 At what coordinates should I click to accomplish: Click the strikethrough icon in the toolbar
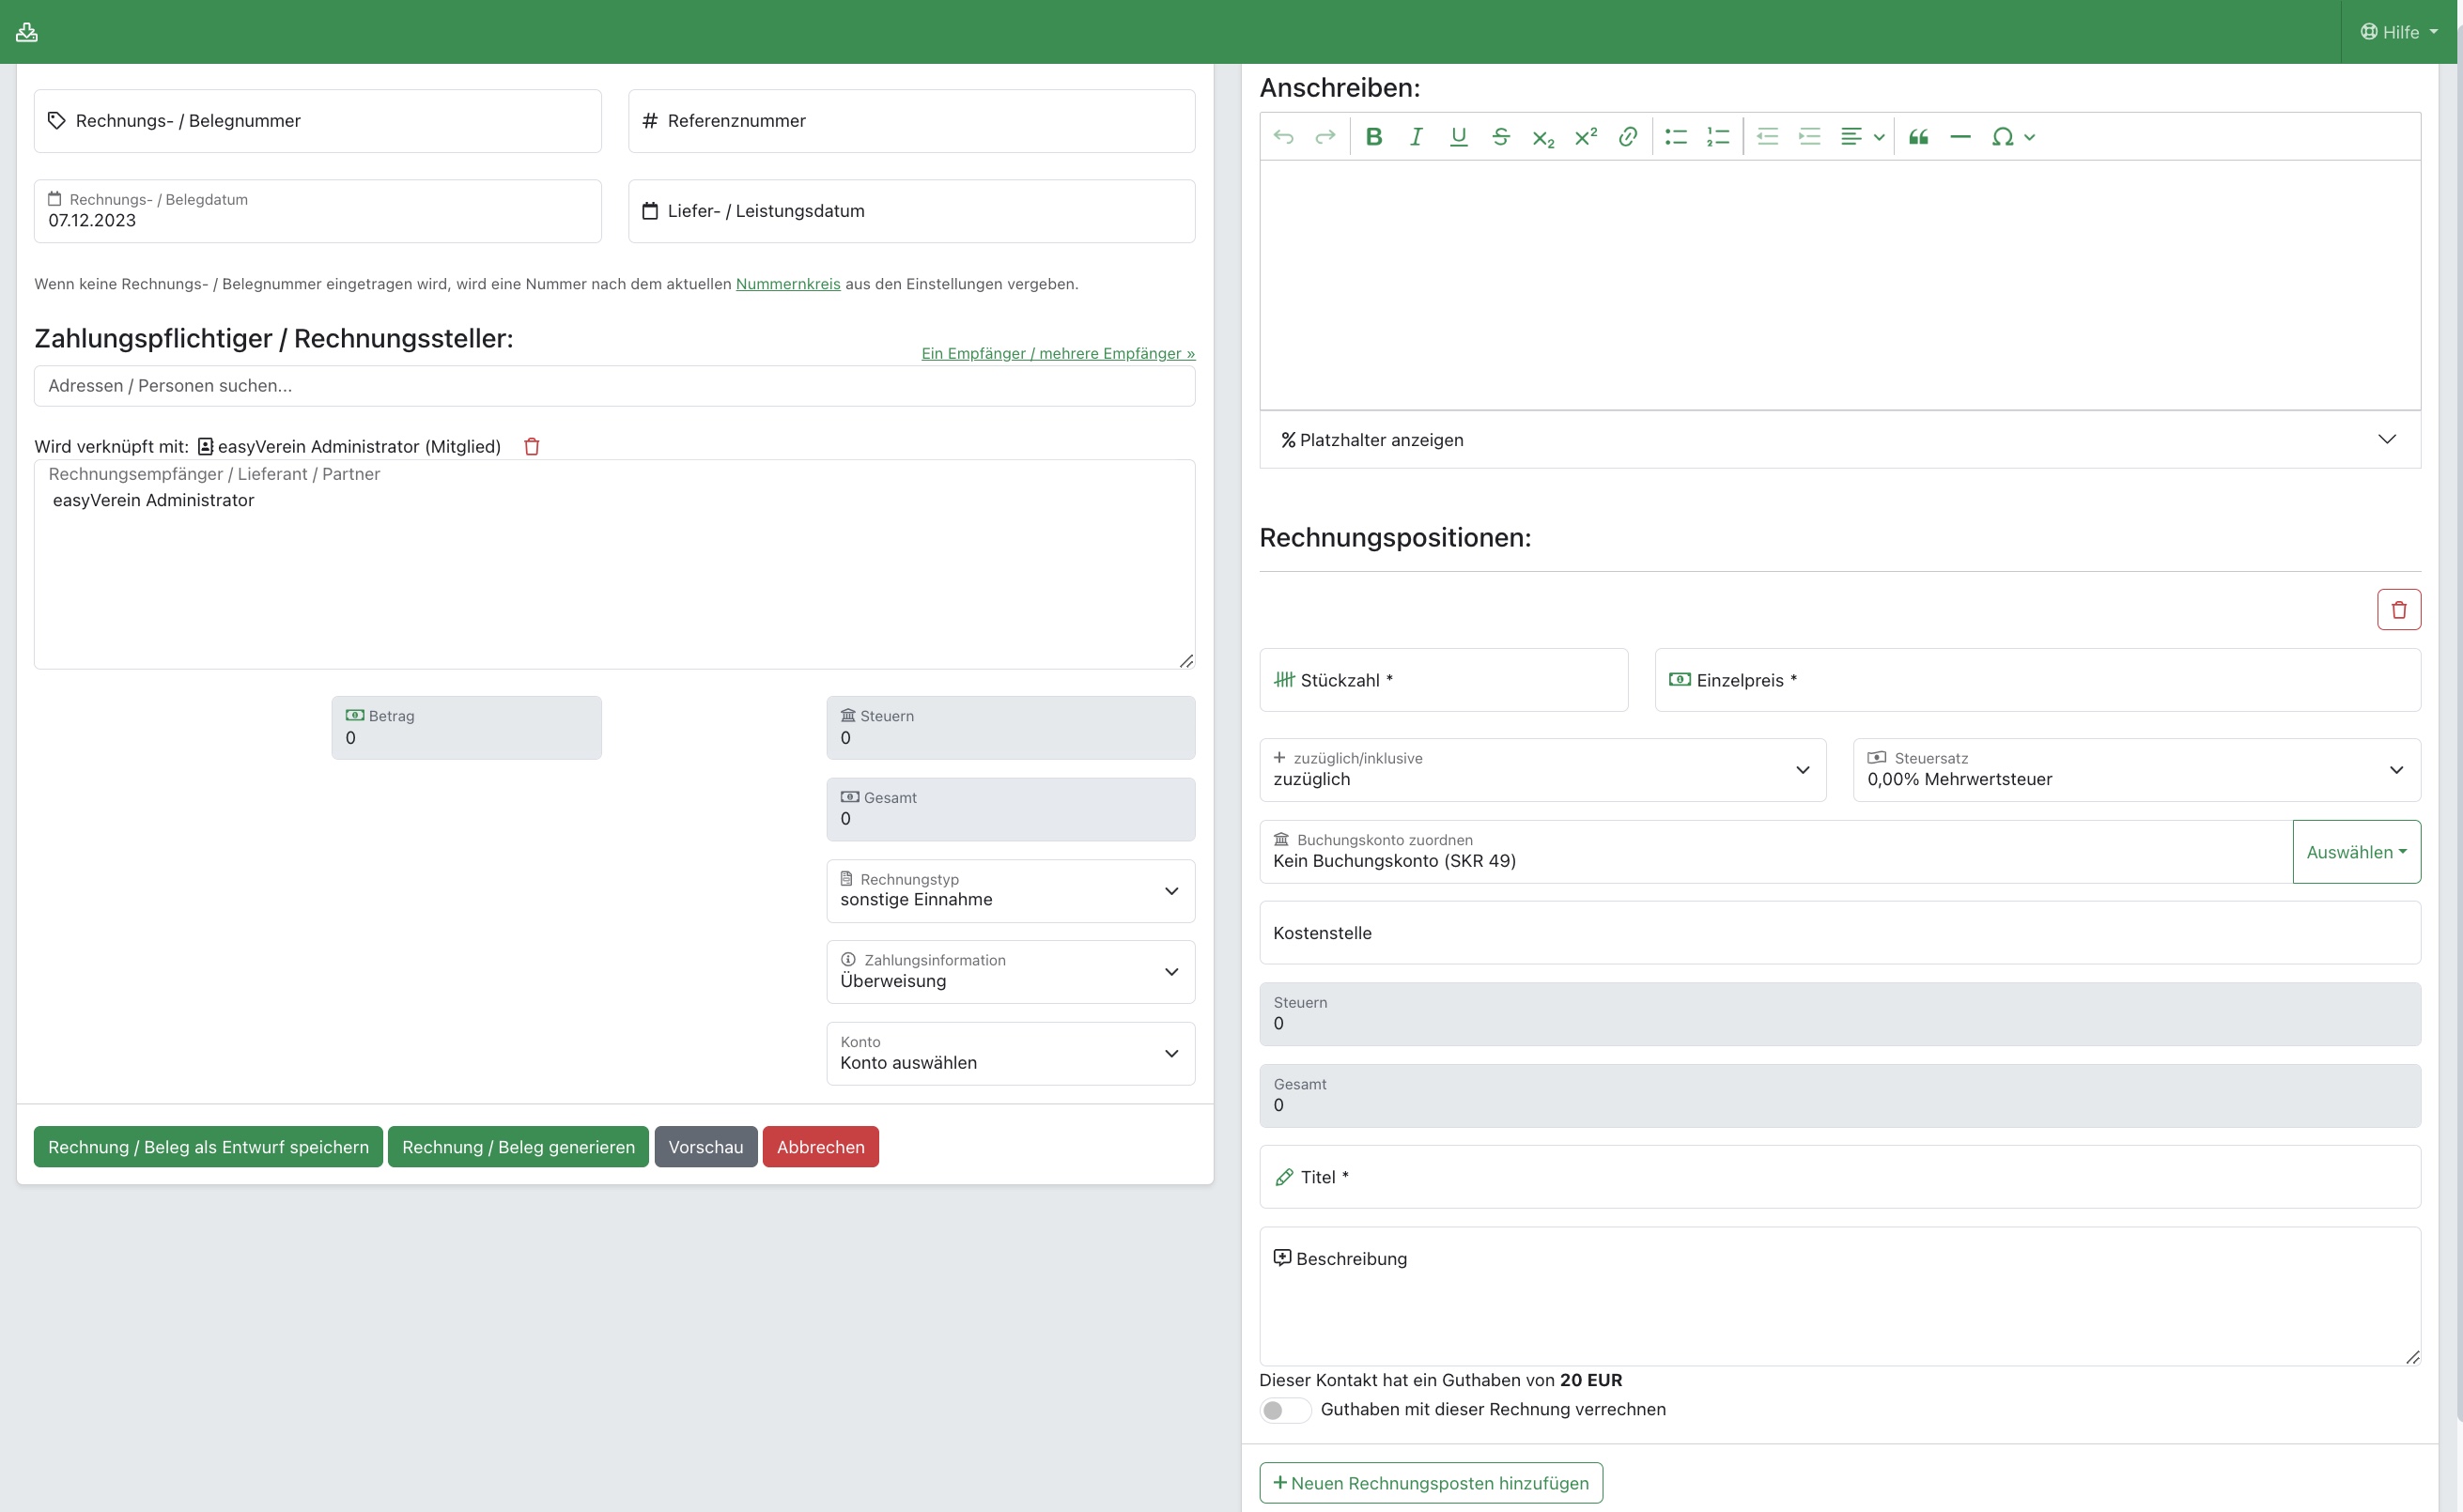click(x=1500, y=137)
